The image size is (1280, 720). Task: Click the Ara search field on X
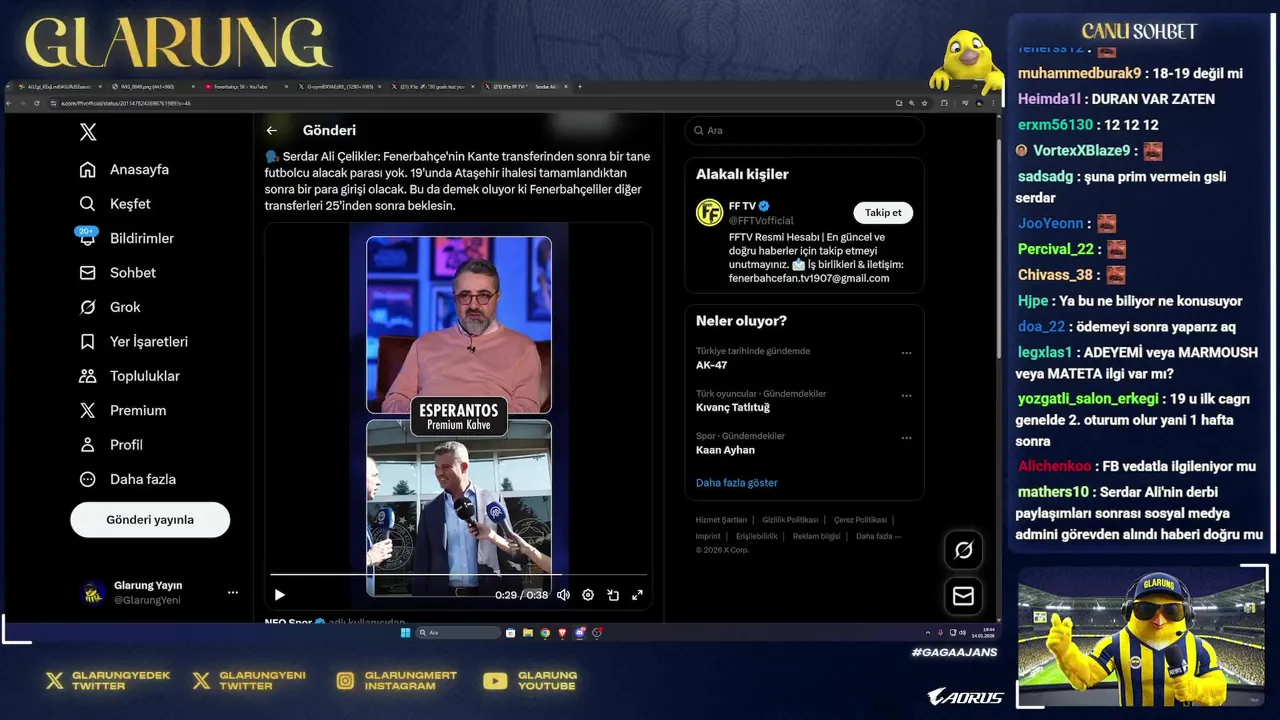[x=804, y=131]
